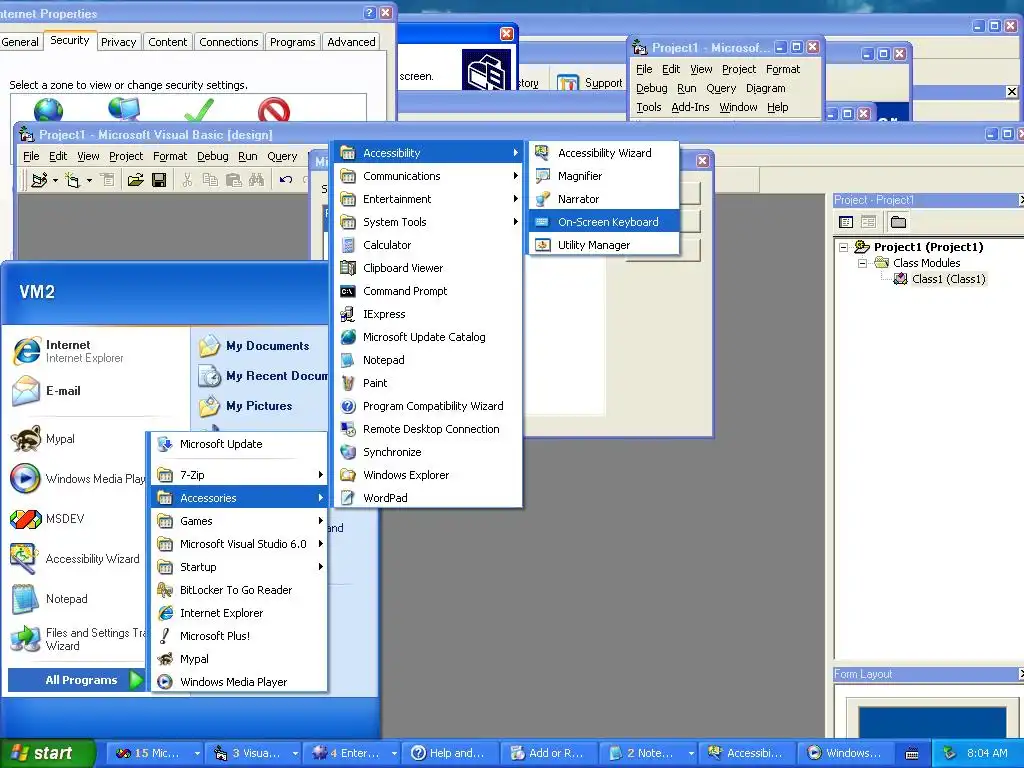Launch On-Screen Keyboard from Accessibility submenu

(604, 222)
